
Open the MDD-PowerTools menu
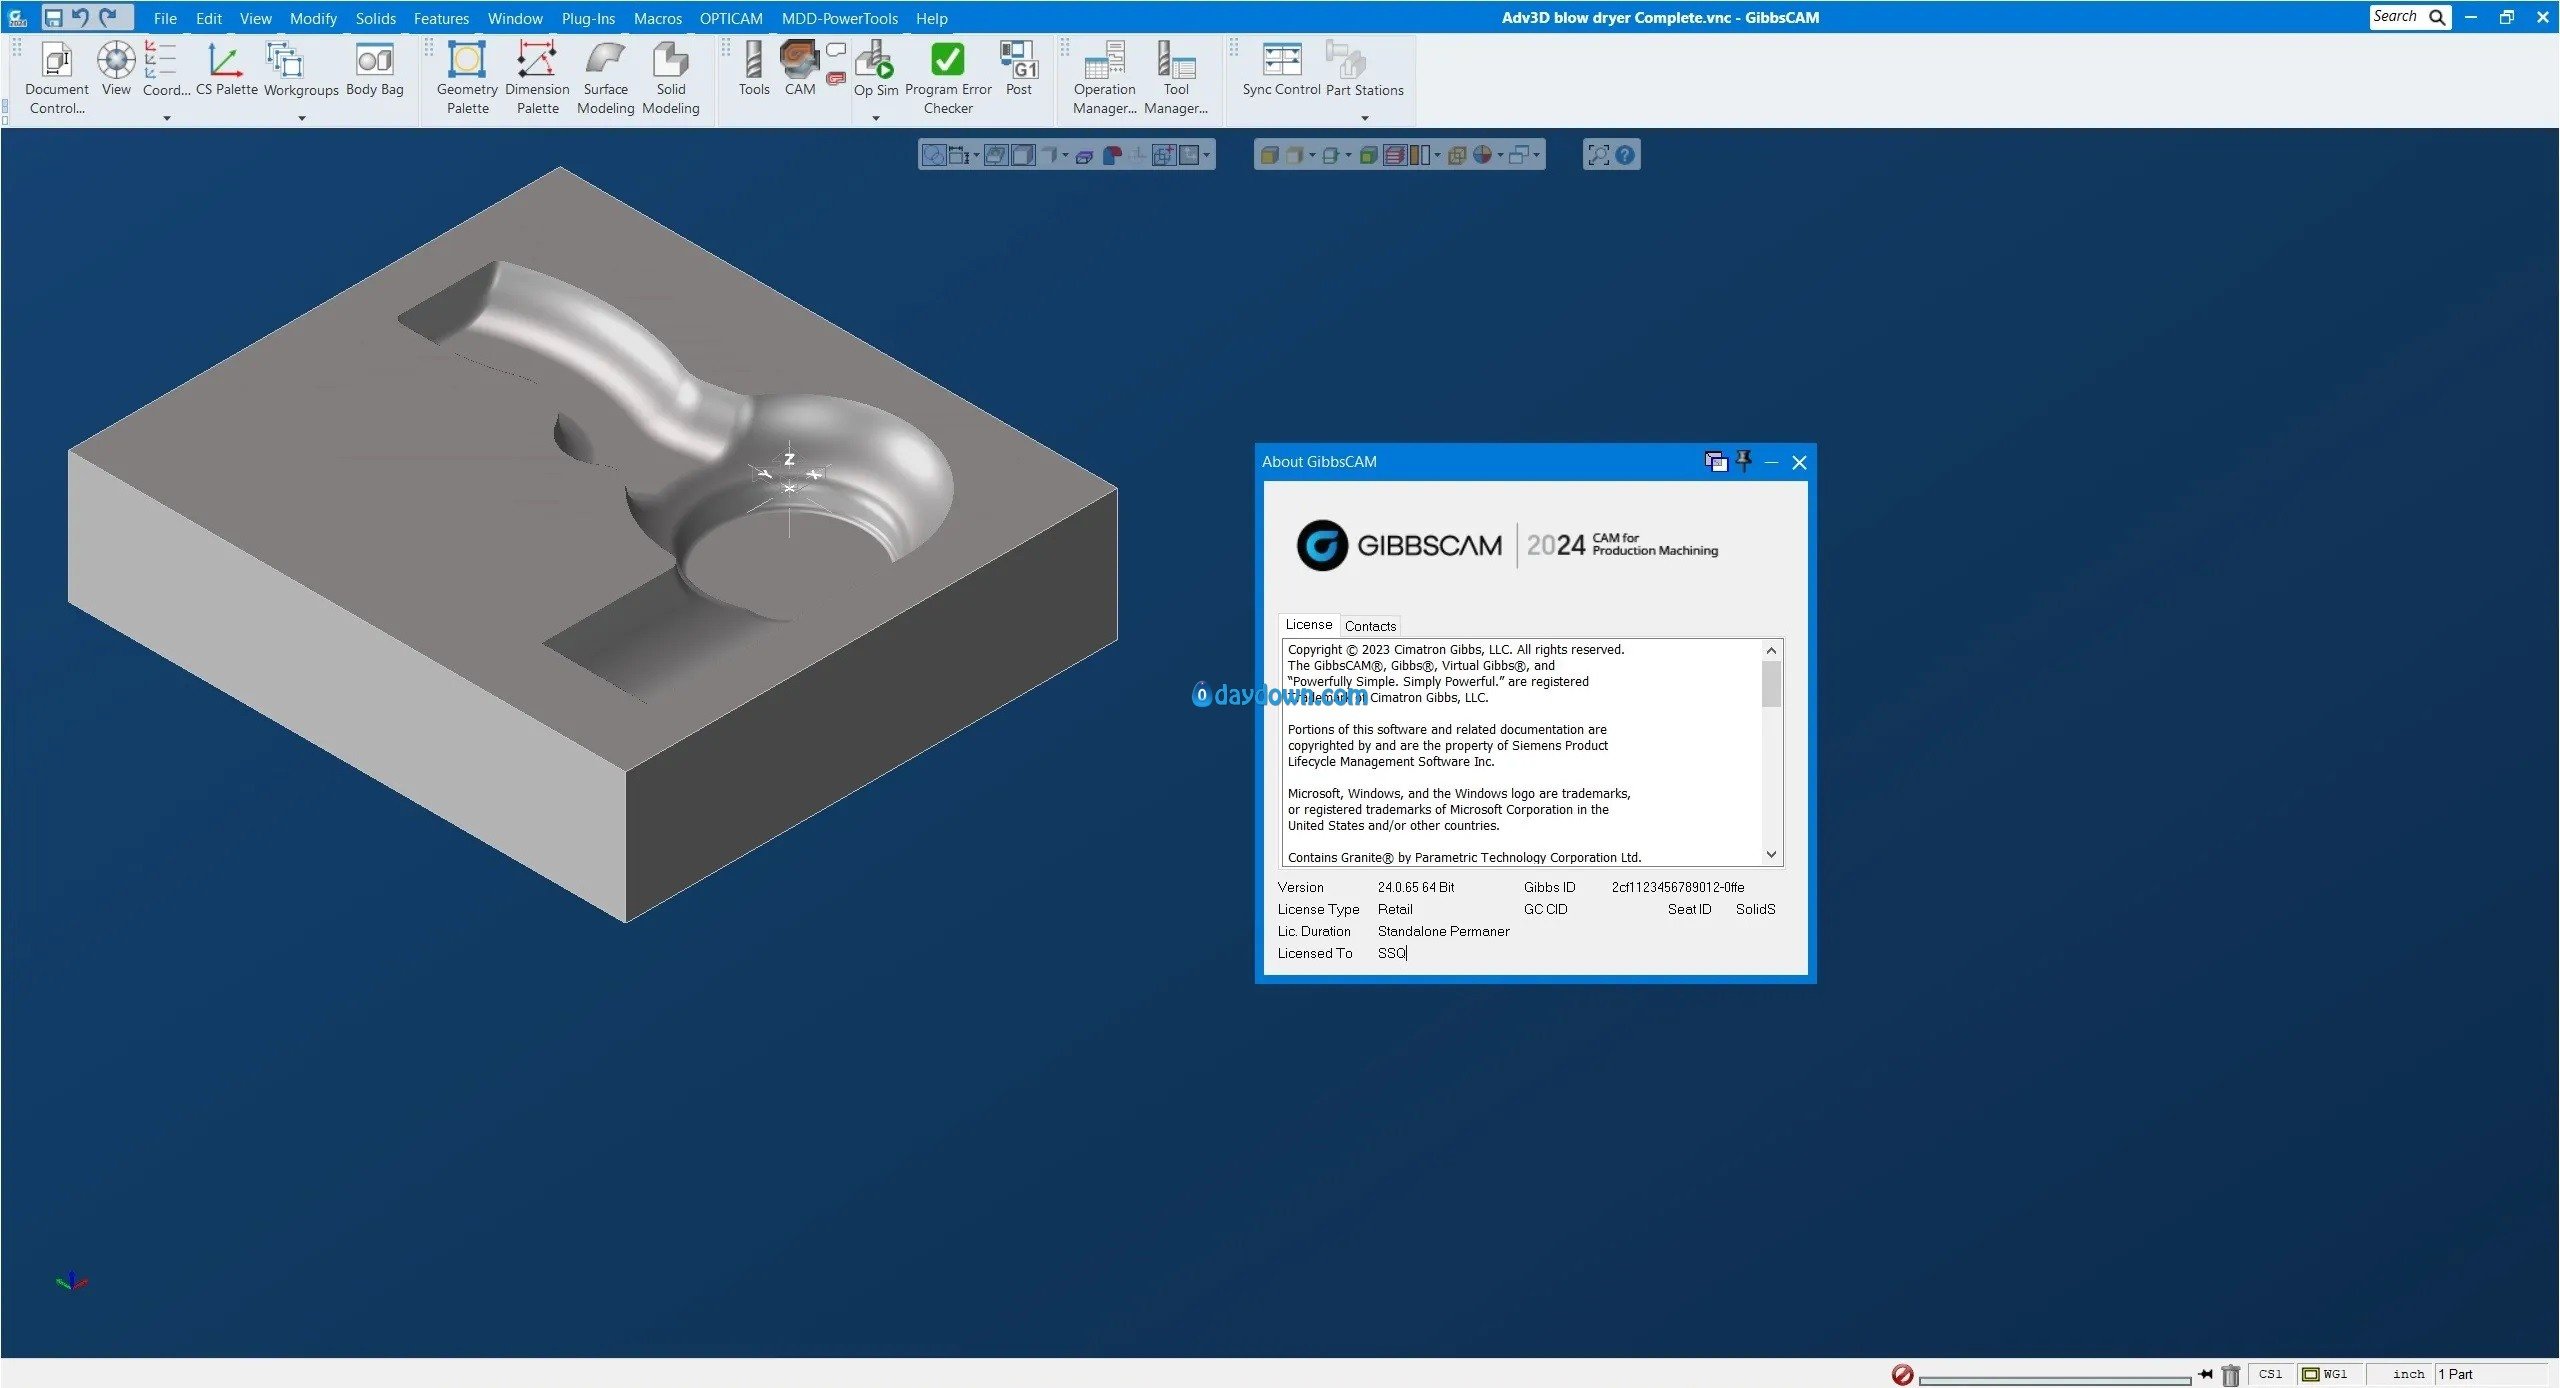pos(840,18)
